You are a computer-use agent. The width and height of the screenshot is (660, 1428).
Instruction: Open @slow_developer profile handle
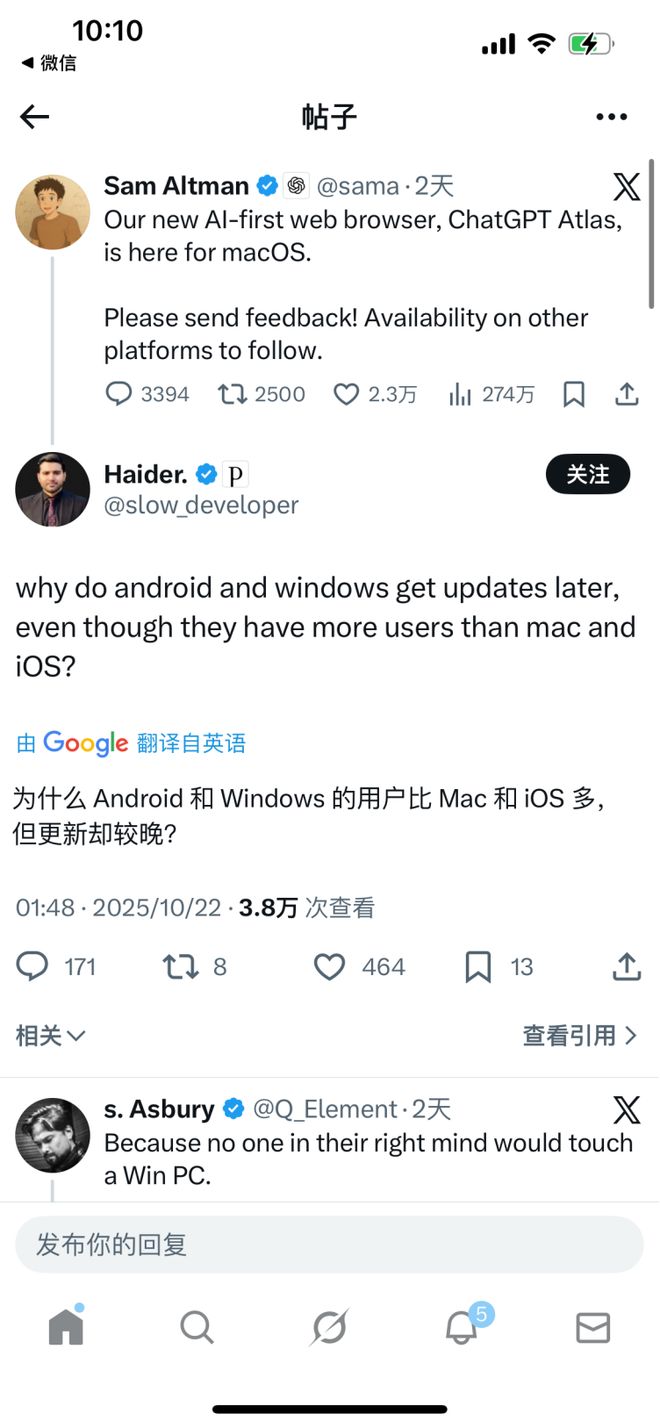201,505
